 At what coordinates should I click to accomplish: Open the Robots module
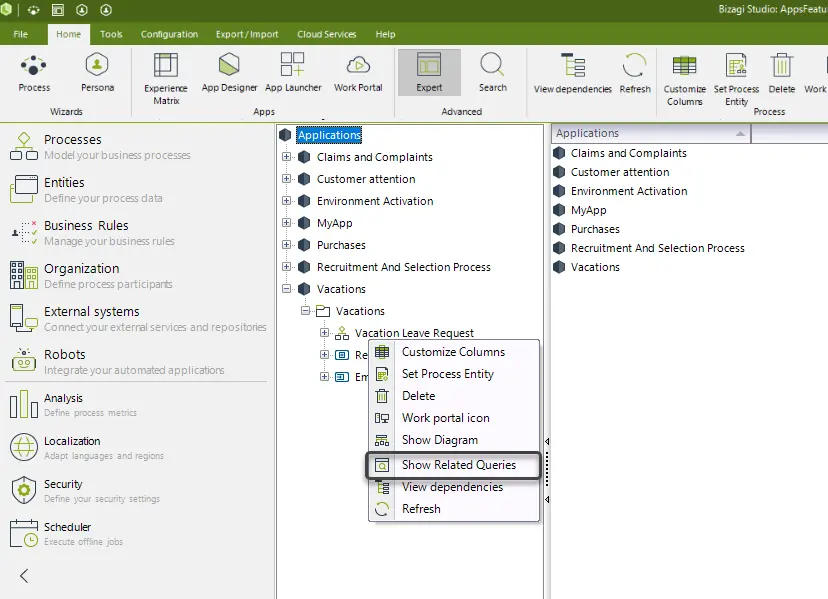[x=117, y=362]
